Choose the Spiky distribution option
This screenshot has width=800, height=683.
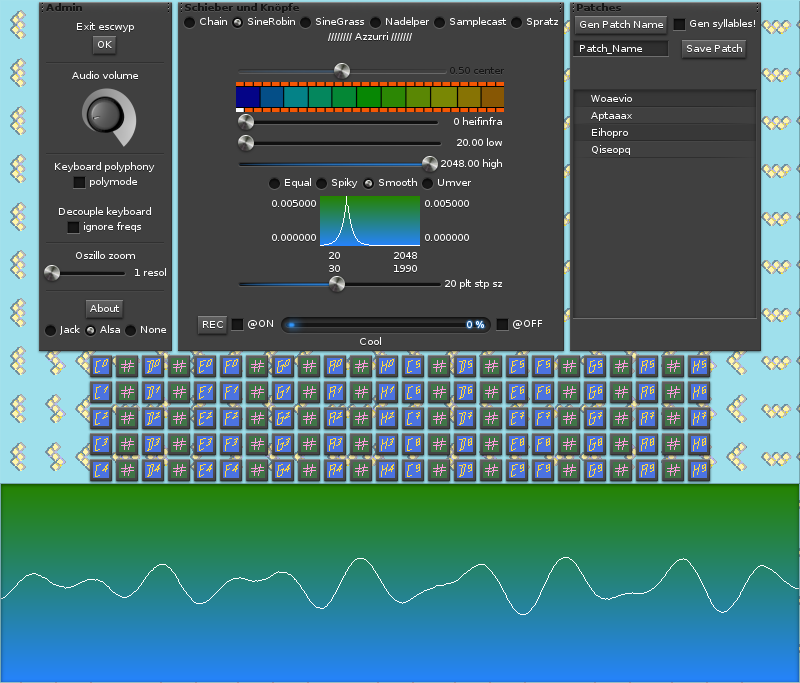click(x=322, y=183)
